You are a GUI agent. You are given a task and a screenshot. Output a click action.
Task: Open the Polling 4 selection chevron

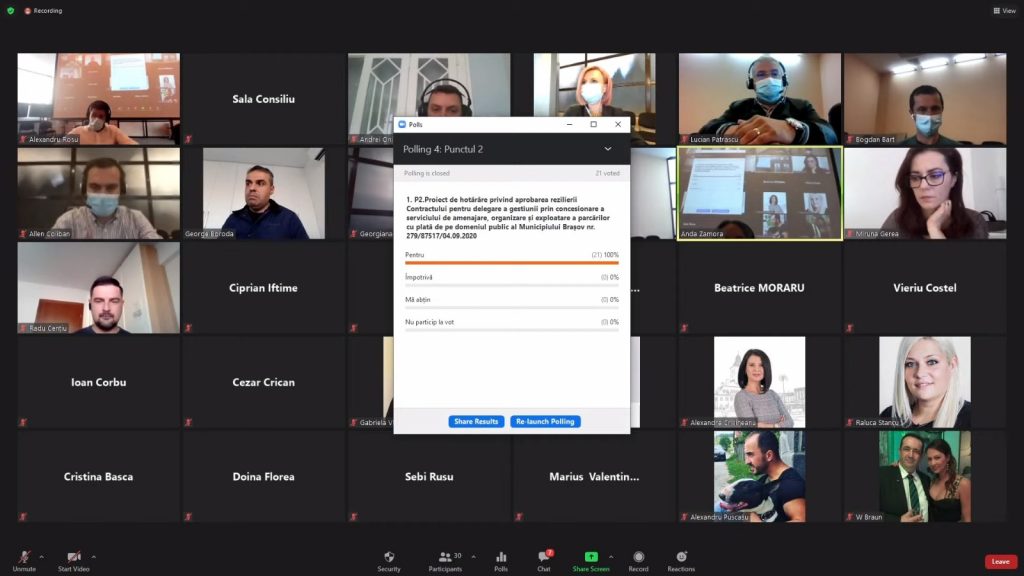(608, 149)
